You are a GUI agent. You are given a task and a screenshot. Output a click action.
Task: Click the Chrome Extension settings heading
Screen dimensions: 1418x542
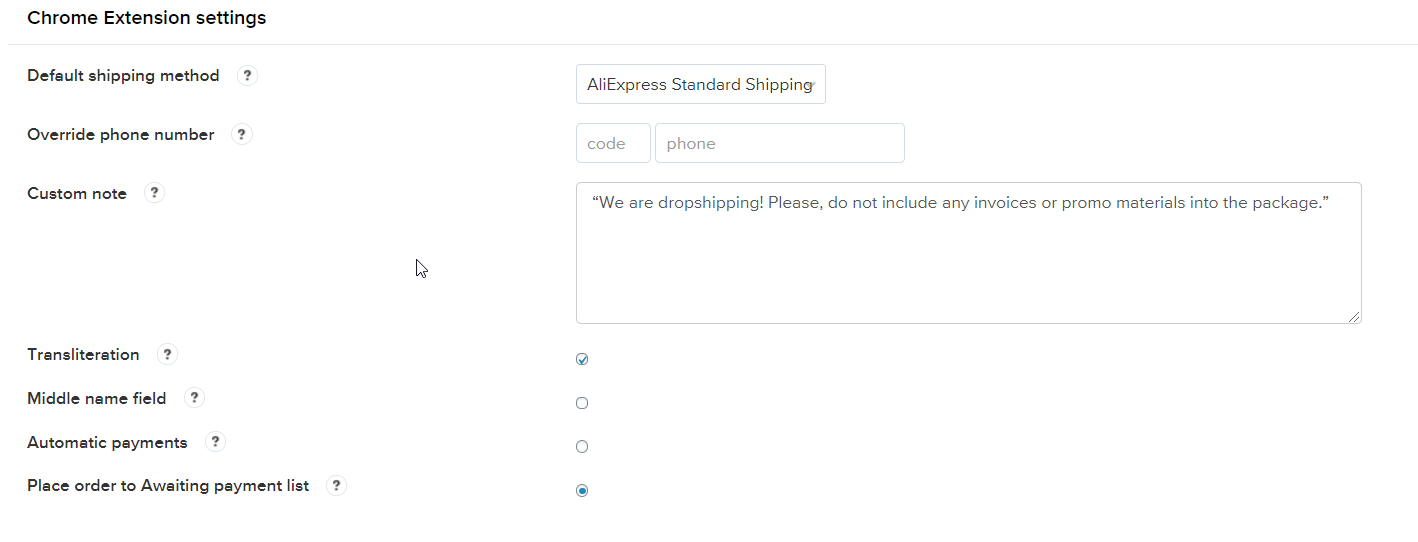click(147, 18)
